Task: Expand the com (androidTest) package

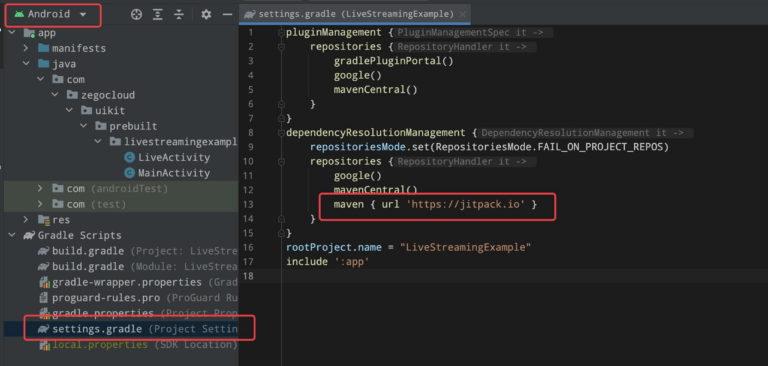Action: (x=41, y=189)
